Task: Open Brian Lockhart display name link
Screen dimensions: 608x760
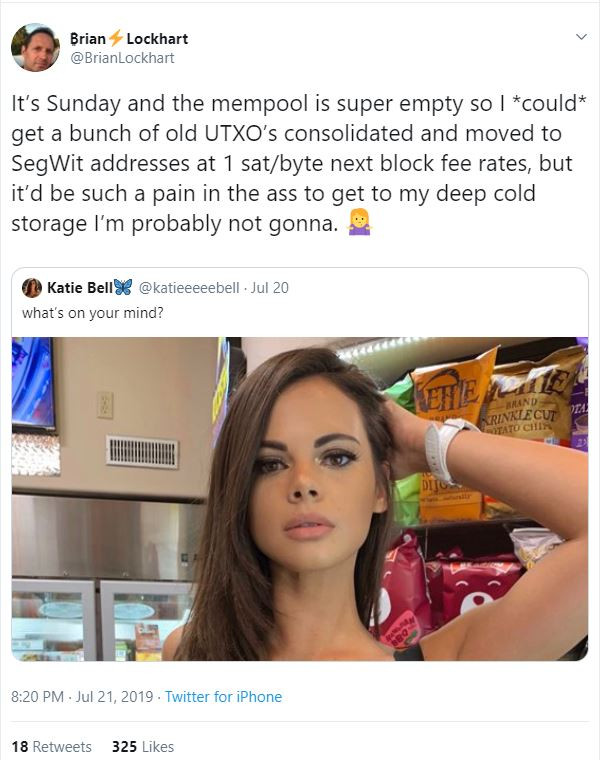Action: tap(129, 38)
